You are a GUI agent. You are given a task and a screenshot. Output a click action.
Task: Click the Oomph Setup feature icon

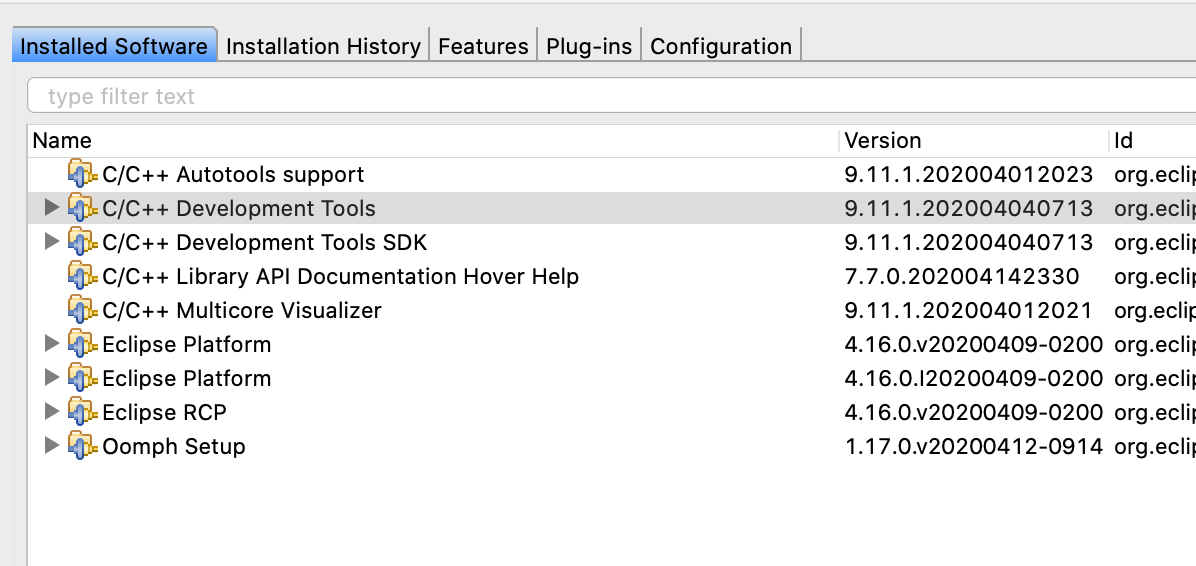pos(82,446)
